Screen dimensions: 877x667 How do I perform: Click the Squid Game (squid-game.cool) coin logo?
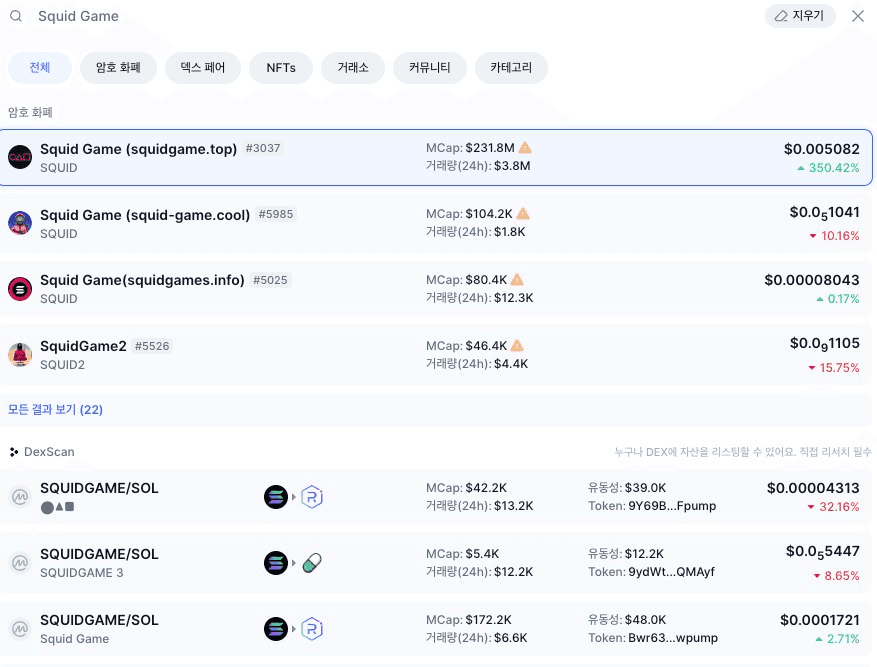(20, 223)
